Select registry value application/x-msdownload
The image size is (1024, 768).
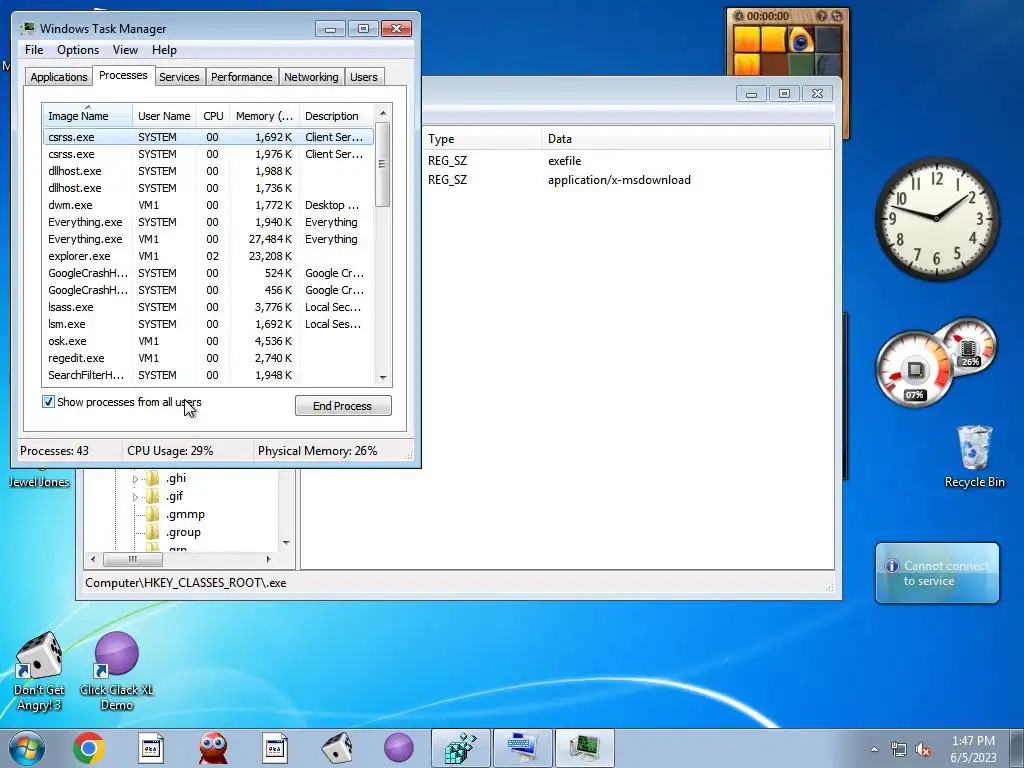tap(618, 180)
